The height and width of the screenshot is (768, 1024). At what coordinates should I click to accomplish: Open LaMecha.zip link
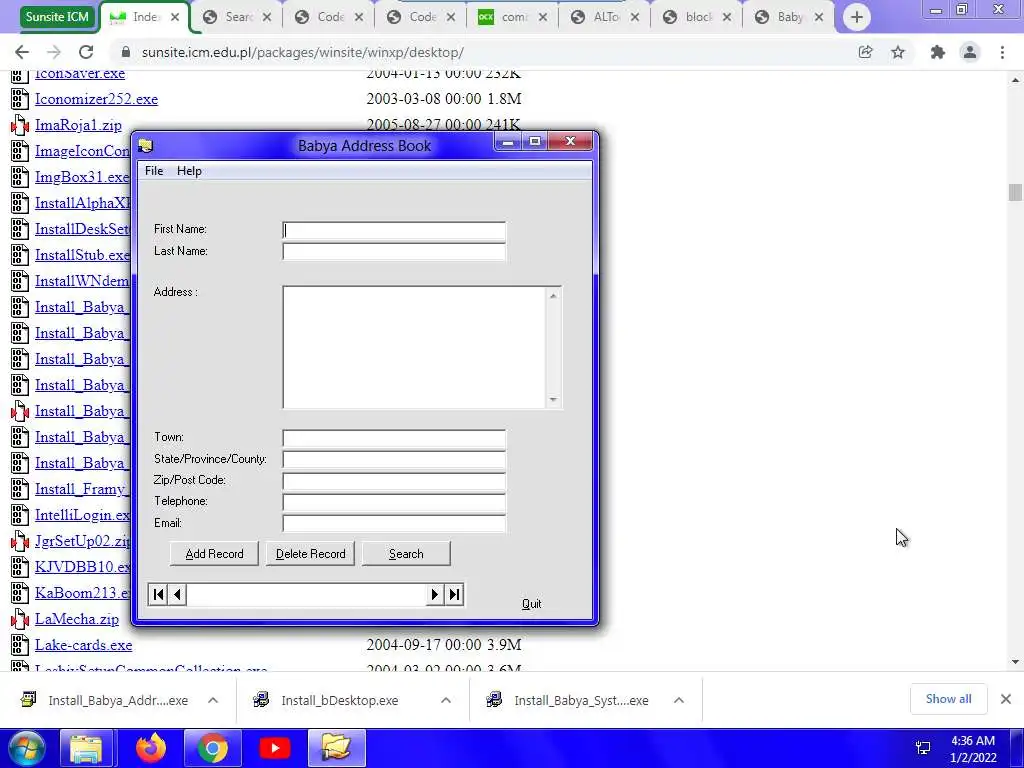point(76,619)
